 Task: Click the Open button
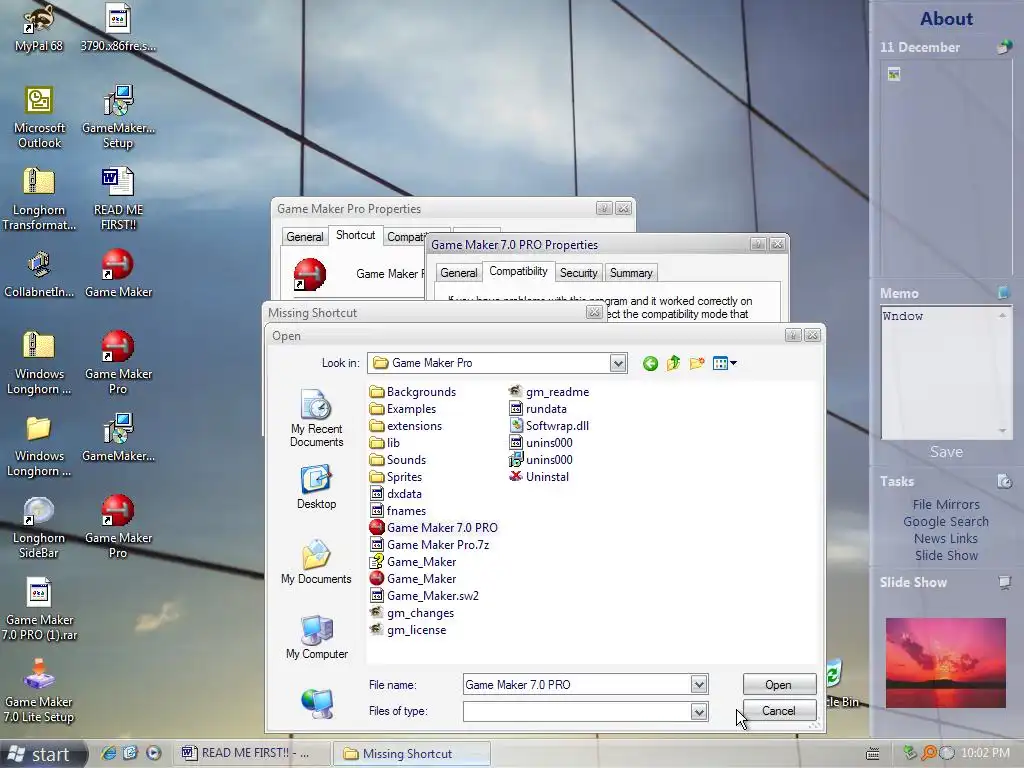pos(779,684)
